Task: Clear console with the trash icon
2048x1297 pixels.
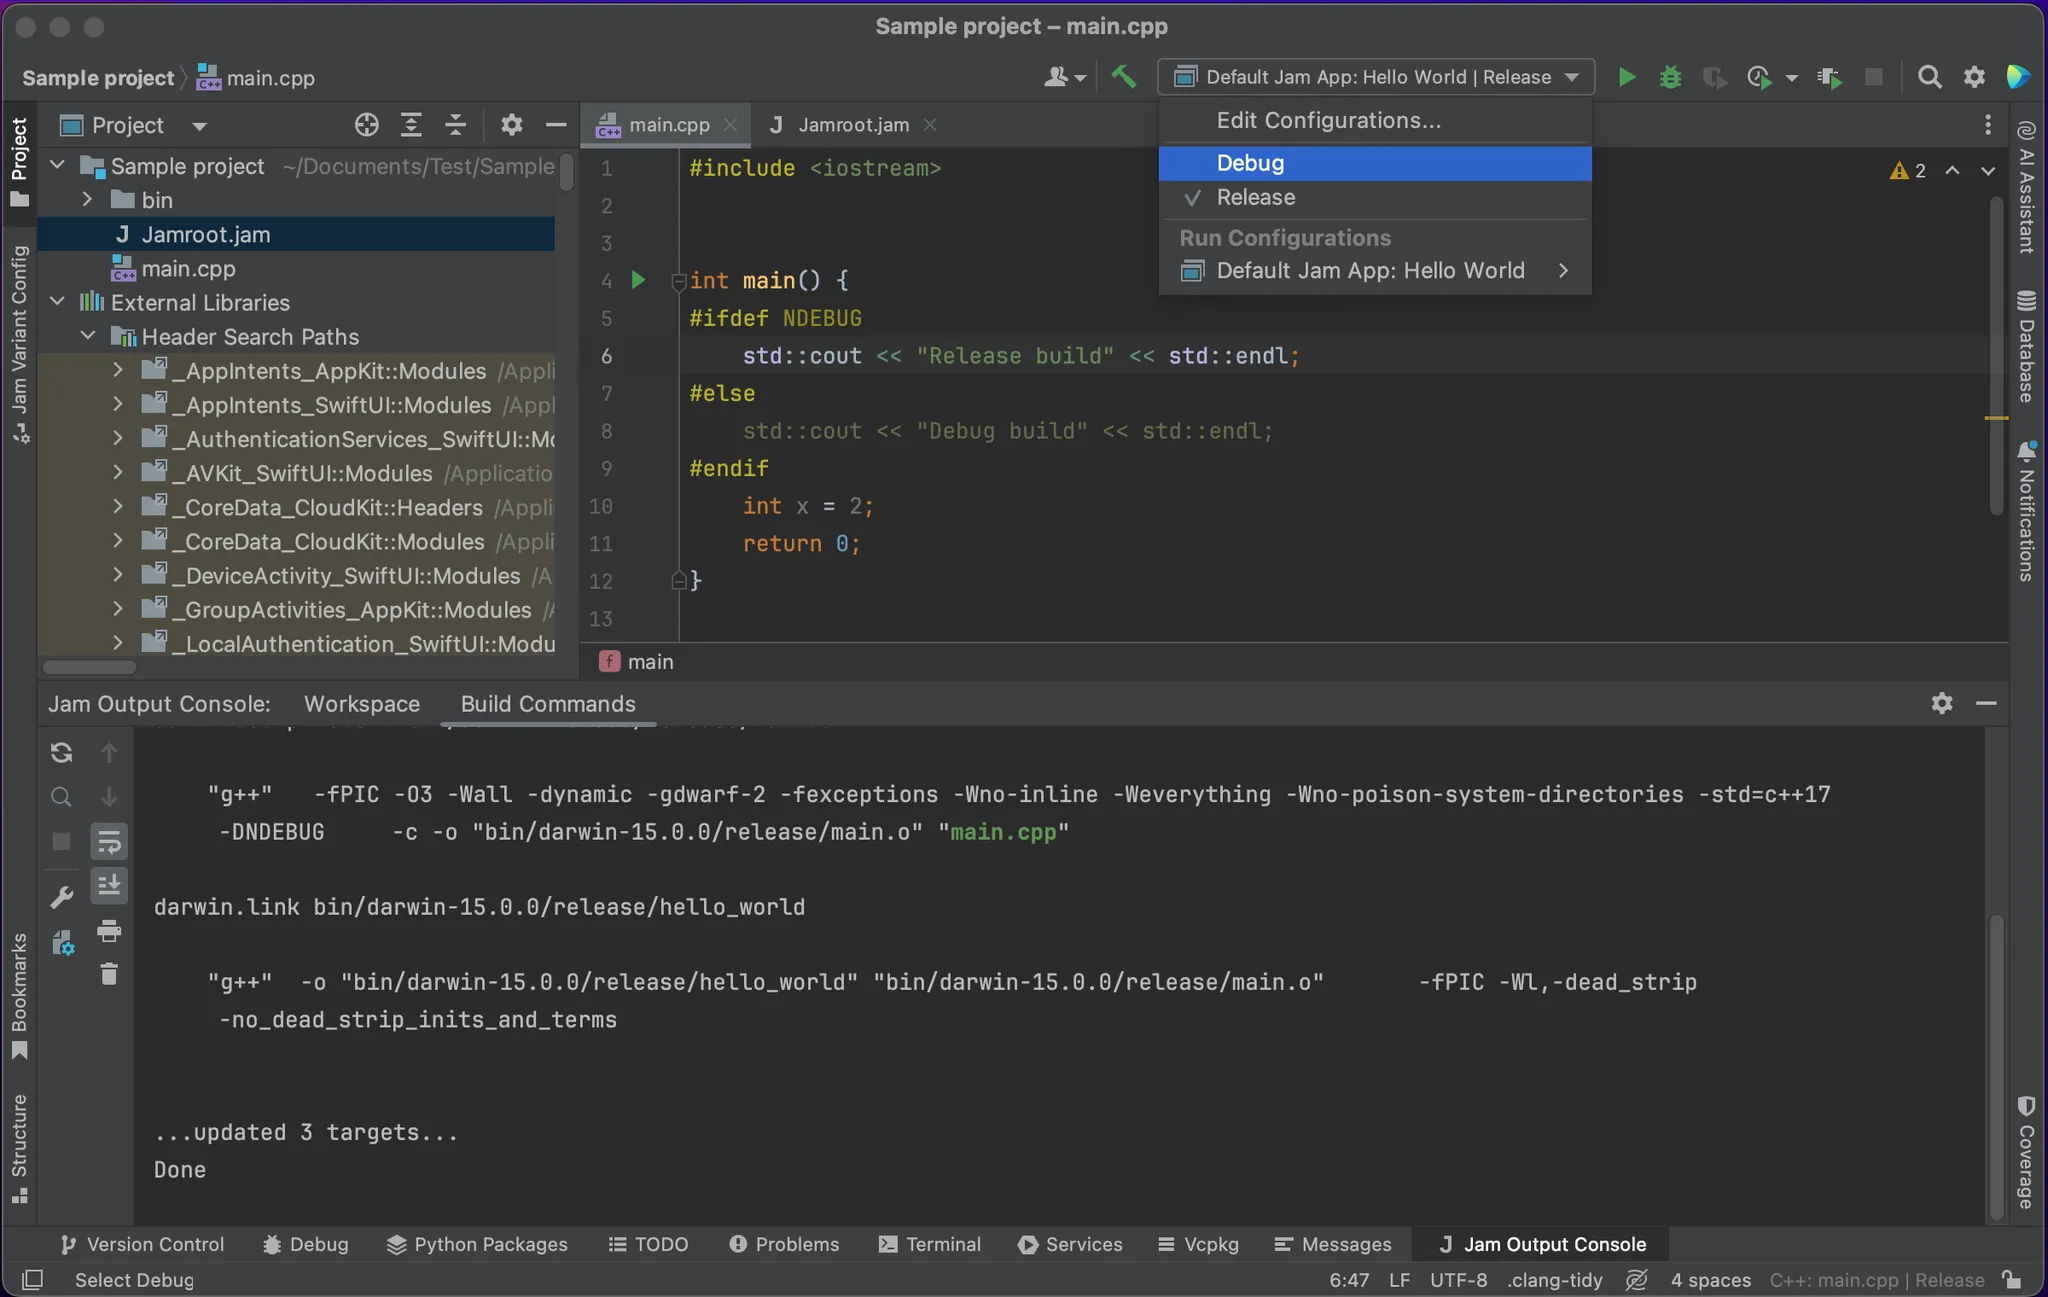Action: tap(109, 973)
